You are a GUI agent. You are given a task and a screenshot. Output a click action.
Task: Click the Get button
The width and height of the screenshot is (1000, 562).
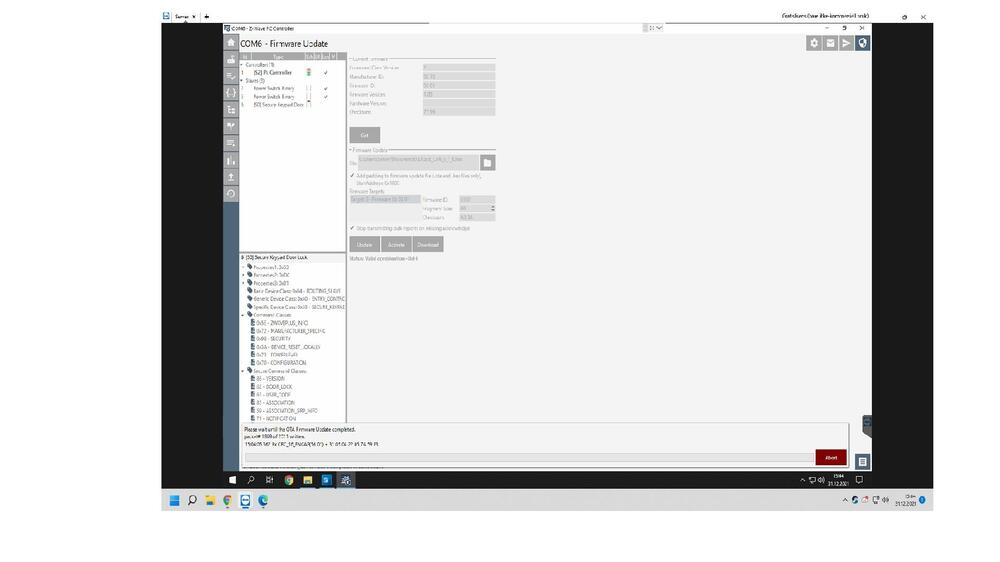[364, 135]
